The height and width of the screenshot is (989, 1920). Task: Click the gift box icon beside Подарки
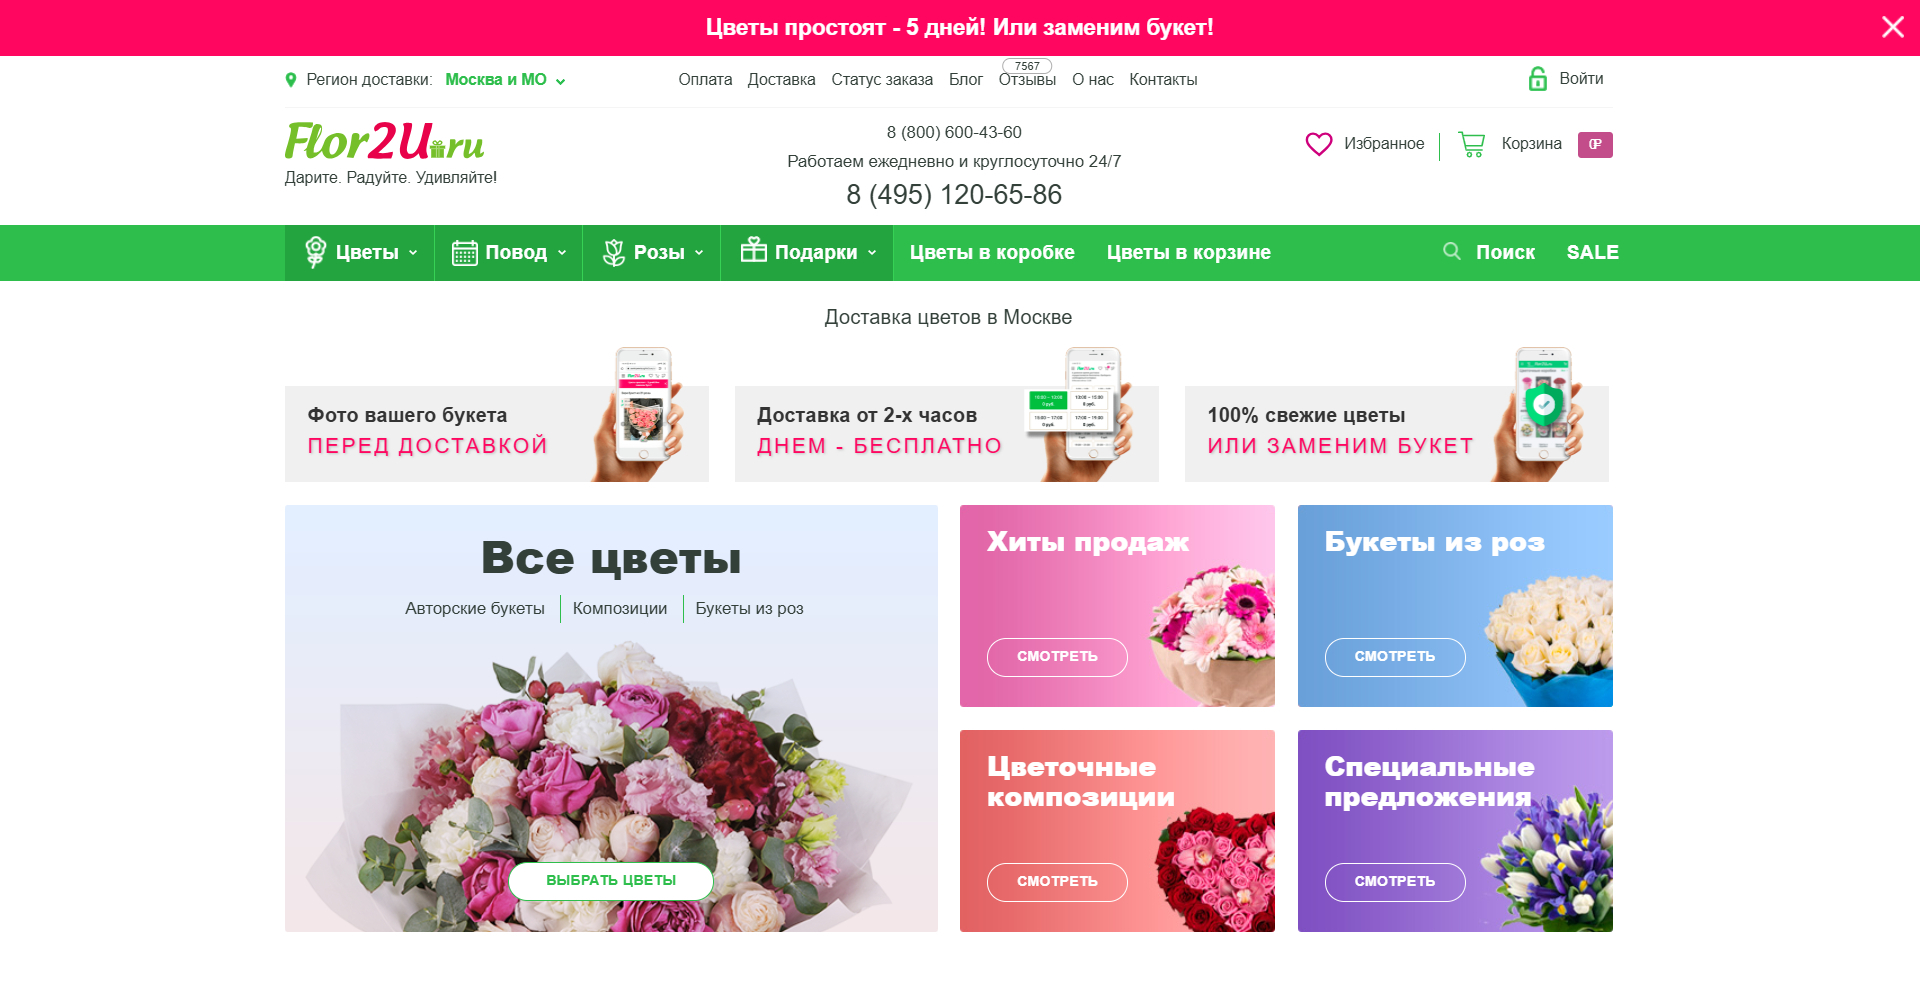click(x=753, y=250)
